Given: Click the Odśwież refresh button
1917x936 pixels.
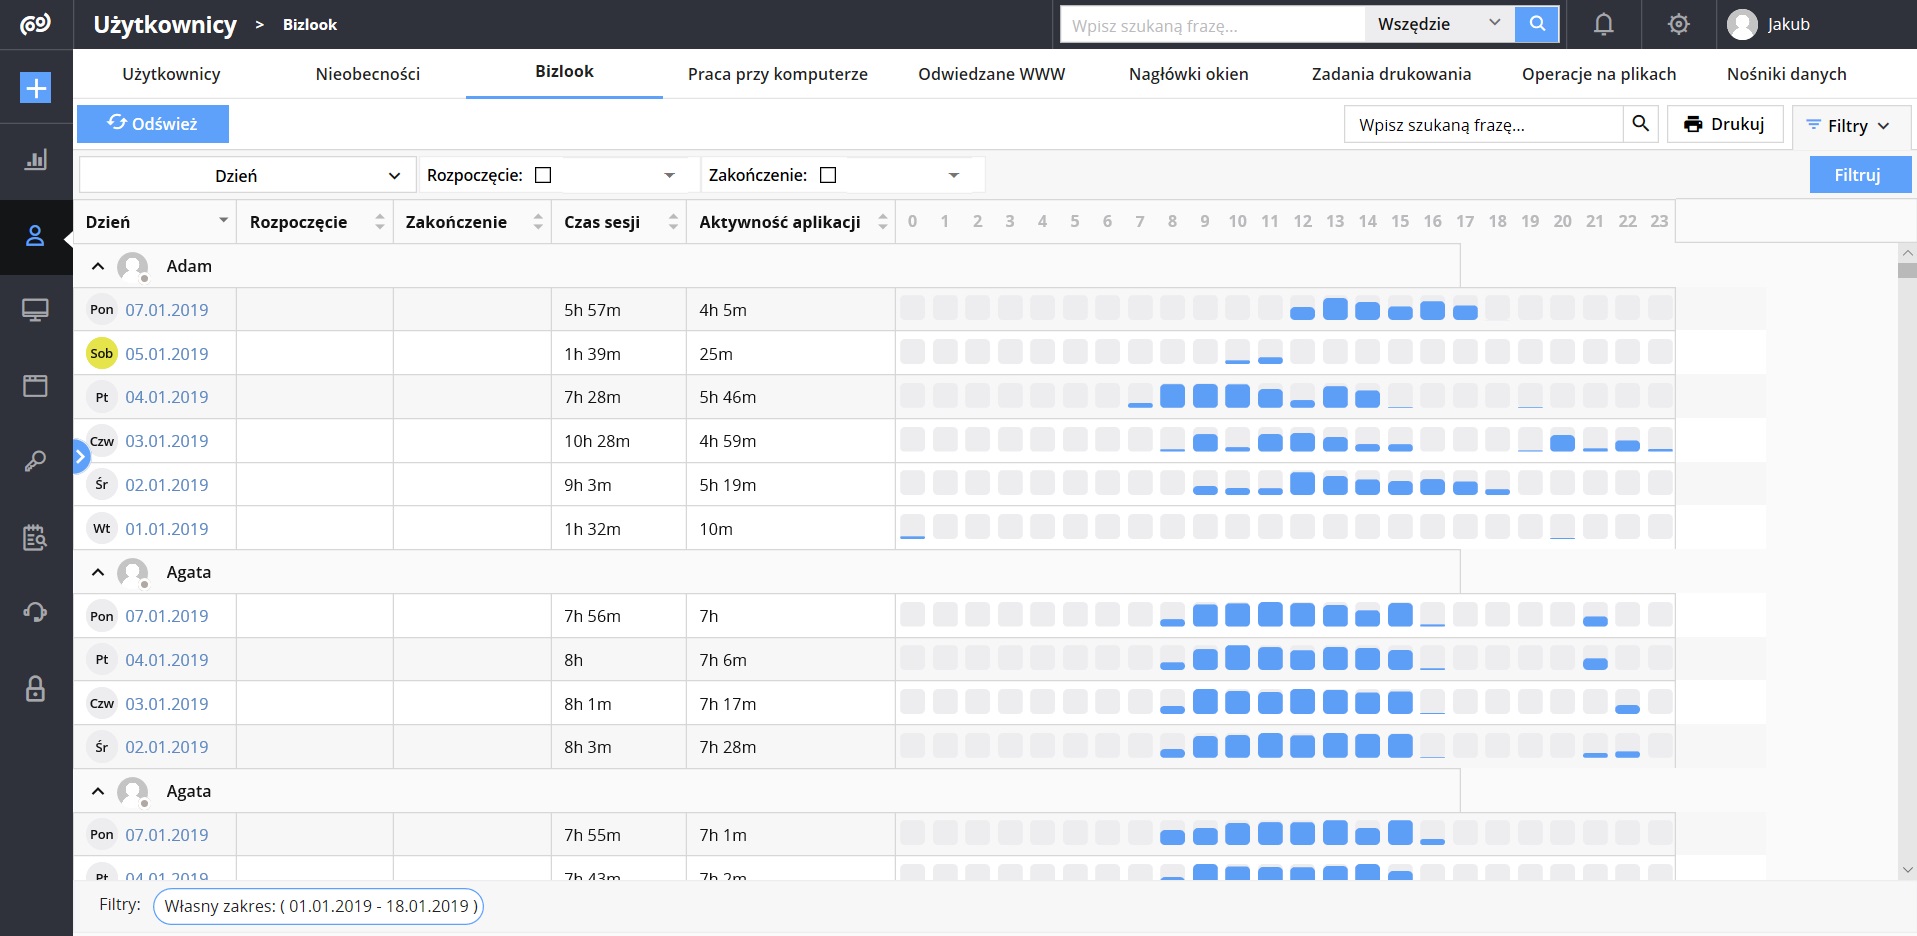Looking at the screenshot, I should [x=153, y=124].
